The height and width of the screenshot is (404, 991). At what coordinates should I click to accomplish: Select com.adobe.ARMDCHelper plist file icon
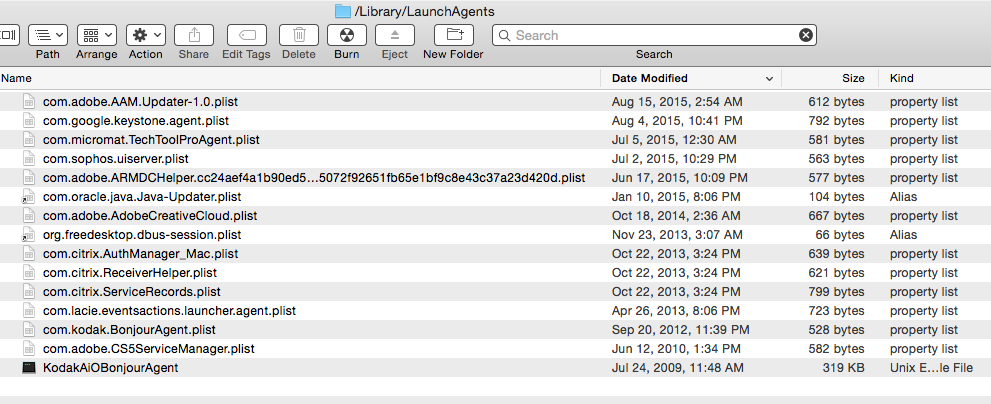[x=29, y=178]
